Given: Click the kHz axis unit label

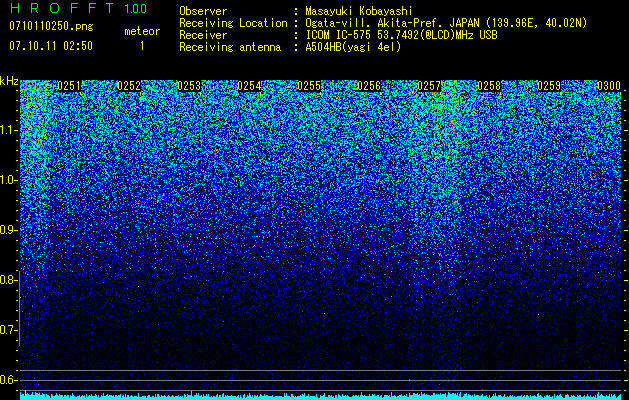Looking at the screenshot, I should coord(9,81).
